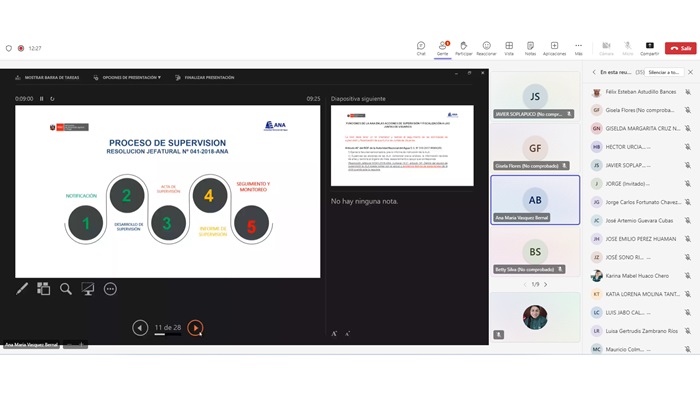Viewport: 700px width, 395px height.
Task: Select the Gente tab
Action: click(x=442, y=48)
